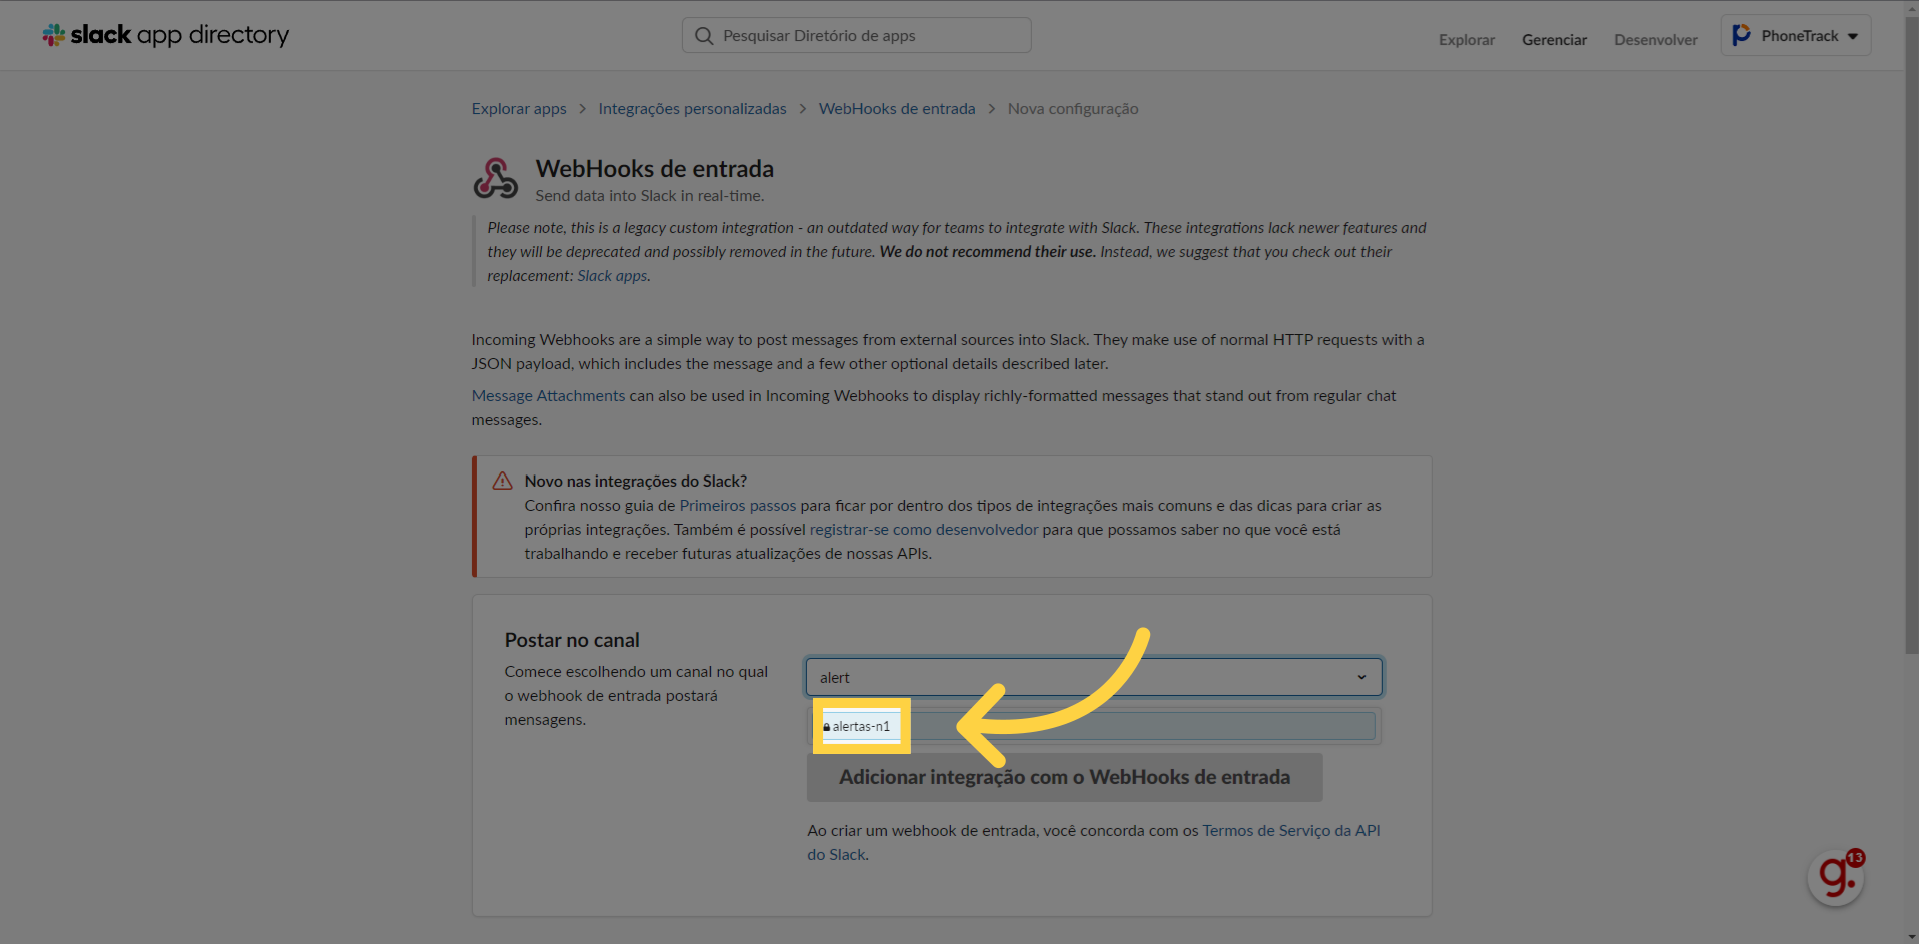
Task: Focus the Pesquisar Diretório de apps field
Action: [856, 35]
